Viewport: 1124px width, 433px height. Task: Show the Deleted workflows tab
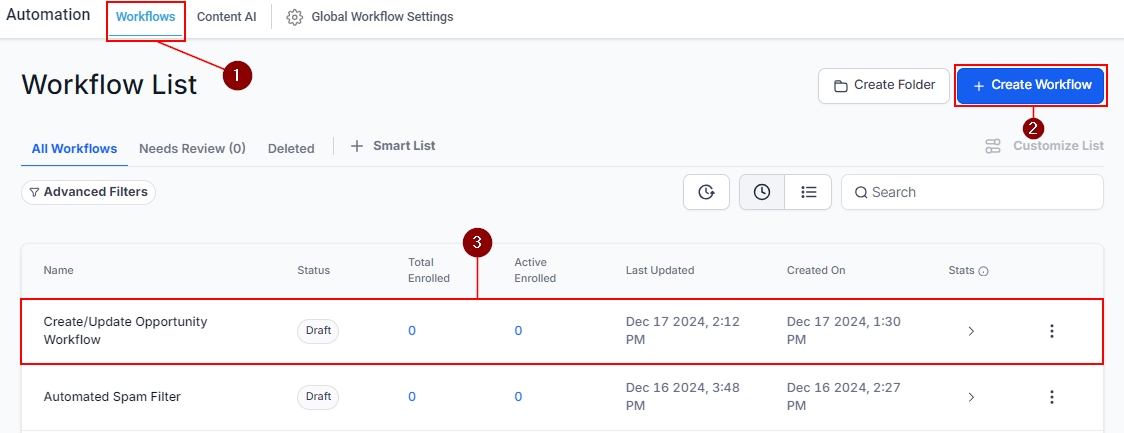pyautogui.click(x=291, y=148)
